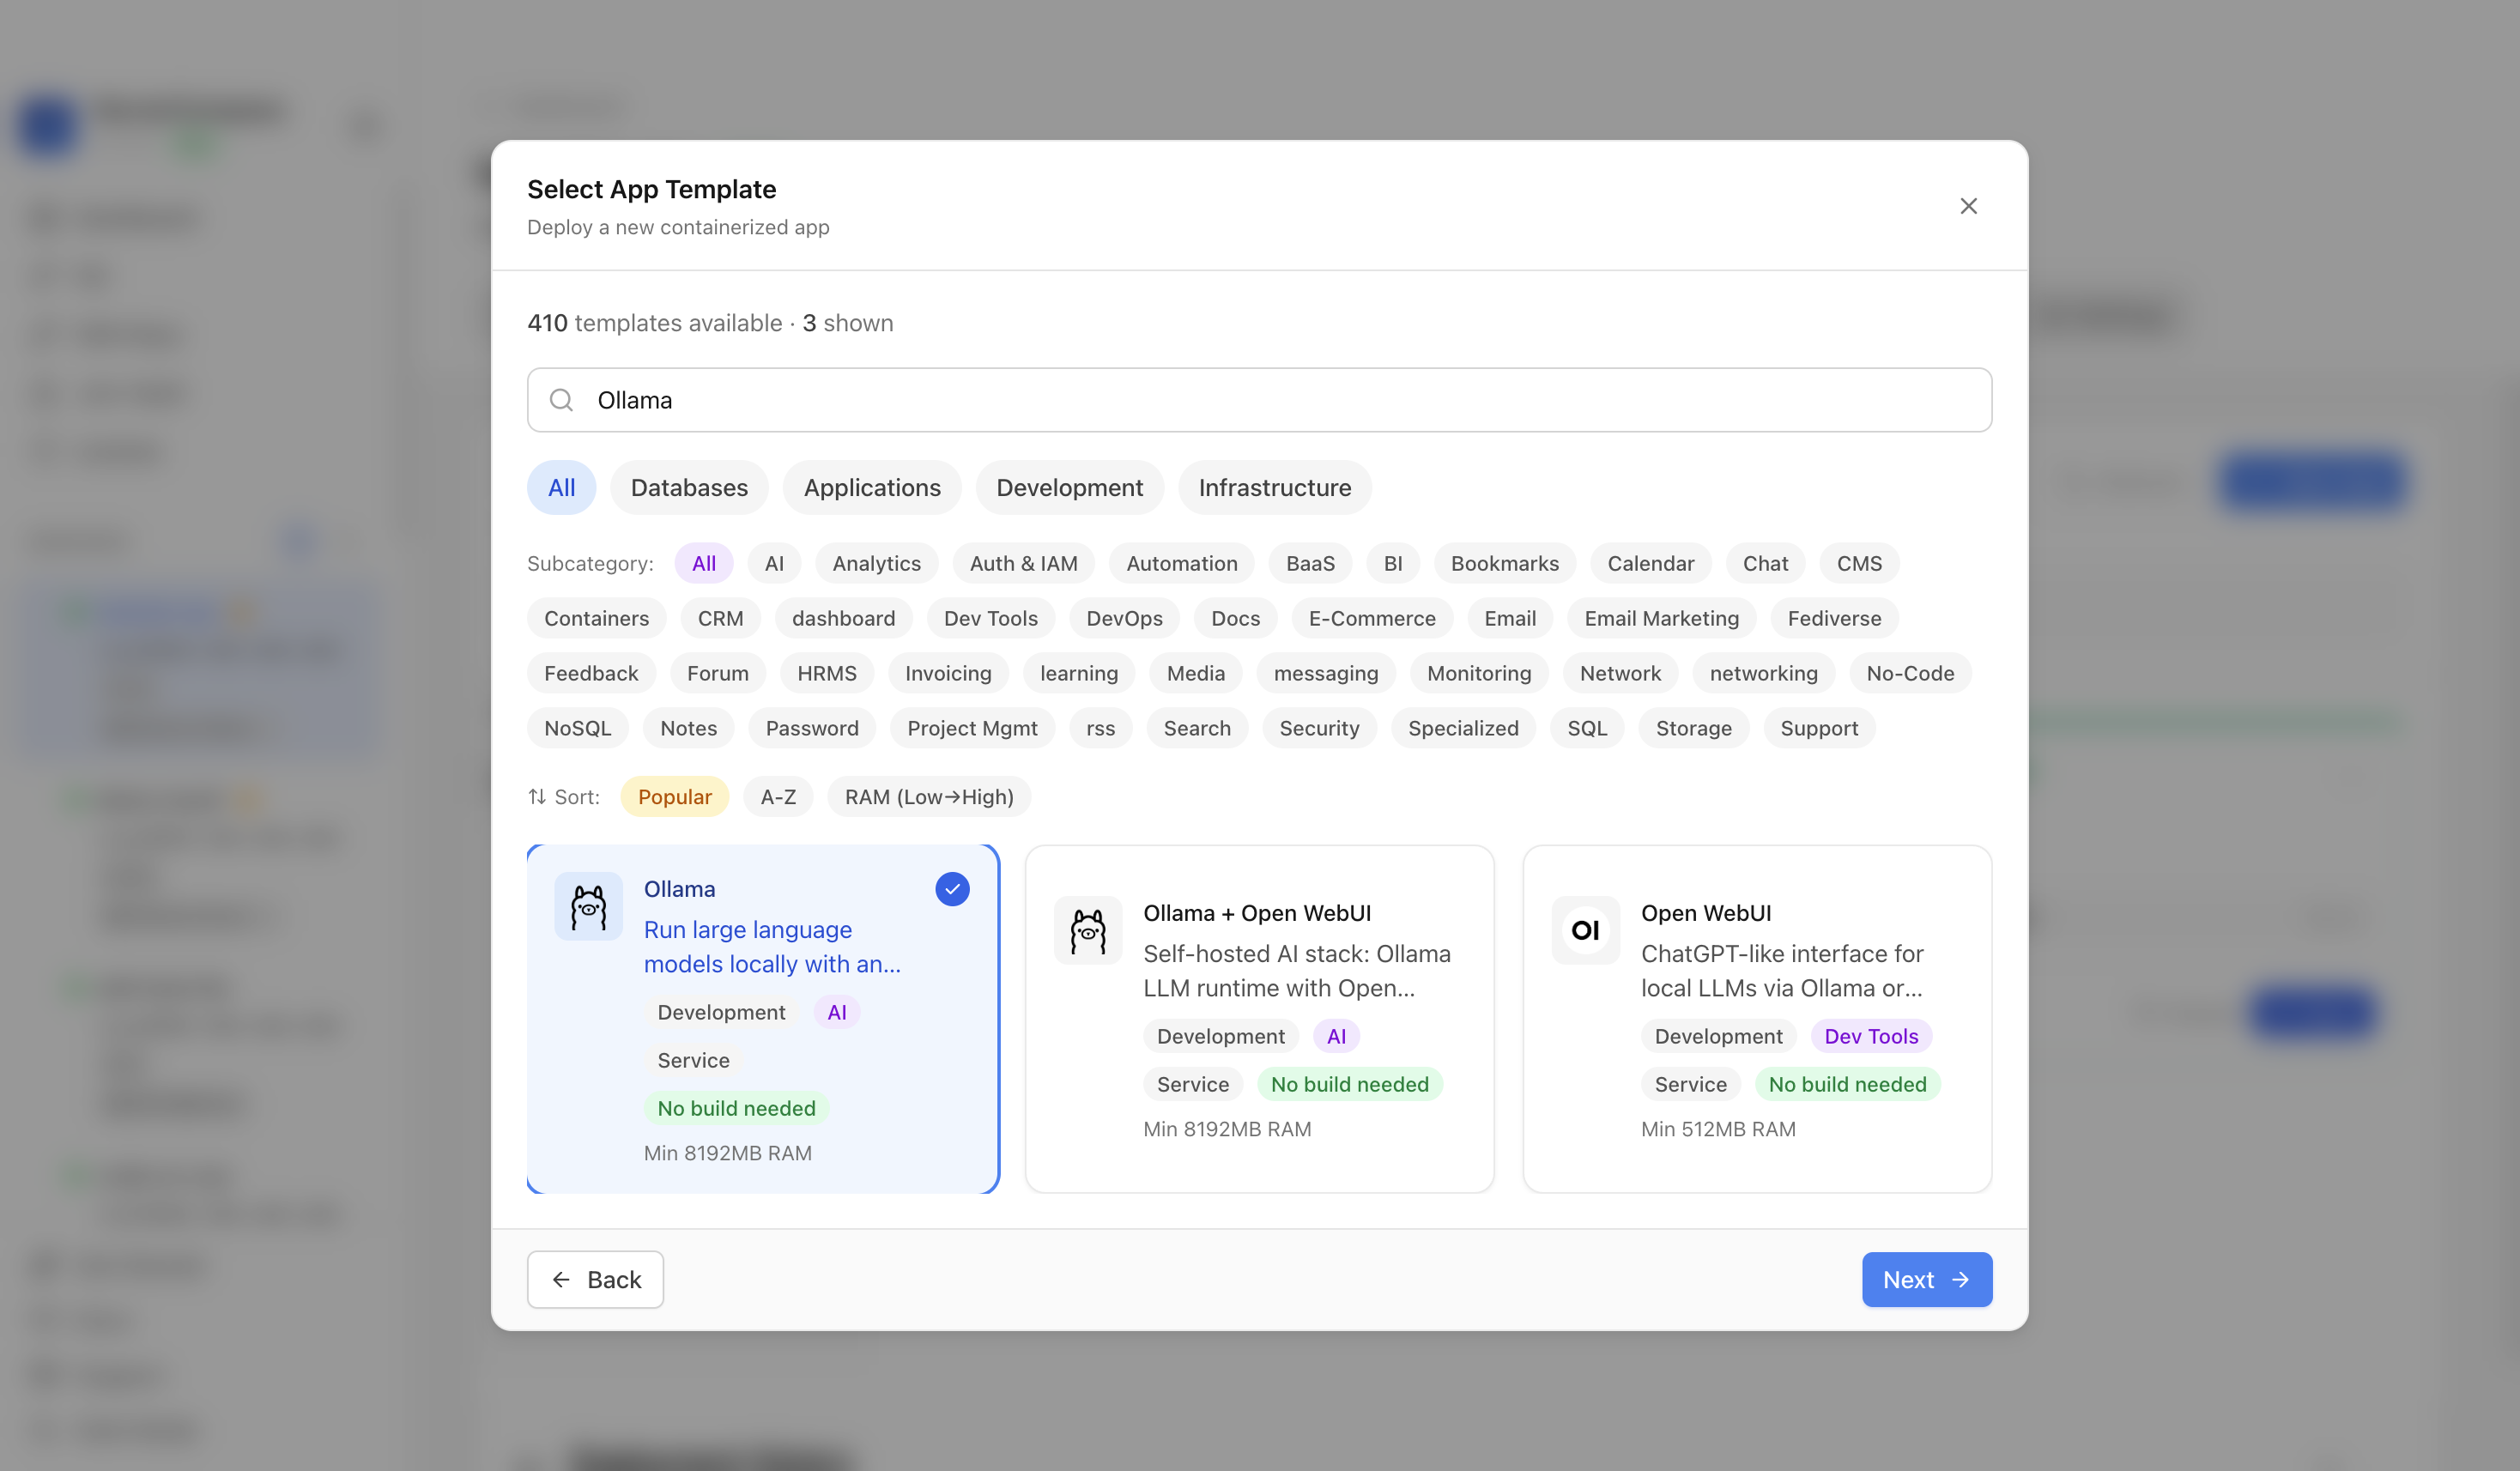Filter by Search subcategory
This screenshot has width=2520, height=1471.
click(1197, 729)
